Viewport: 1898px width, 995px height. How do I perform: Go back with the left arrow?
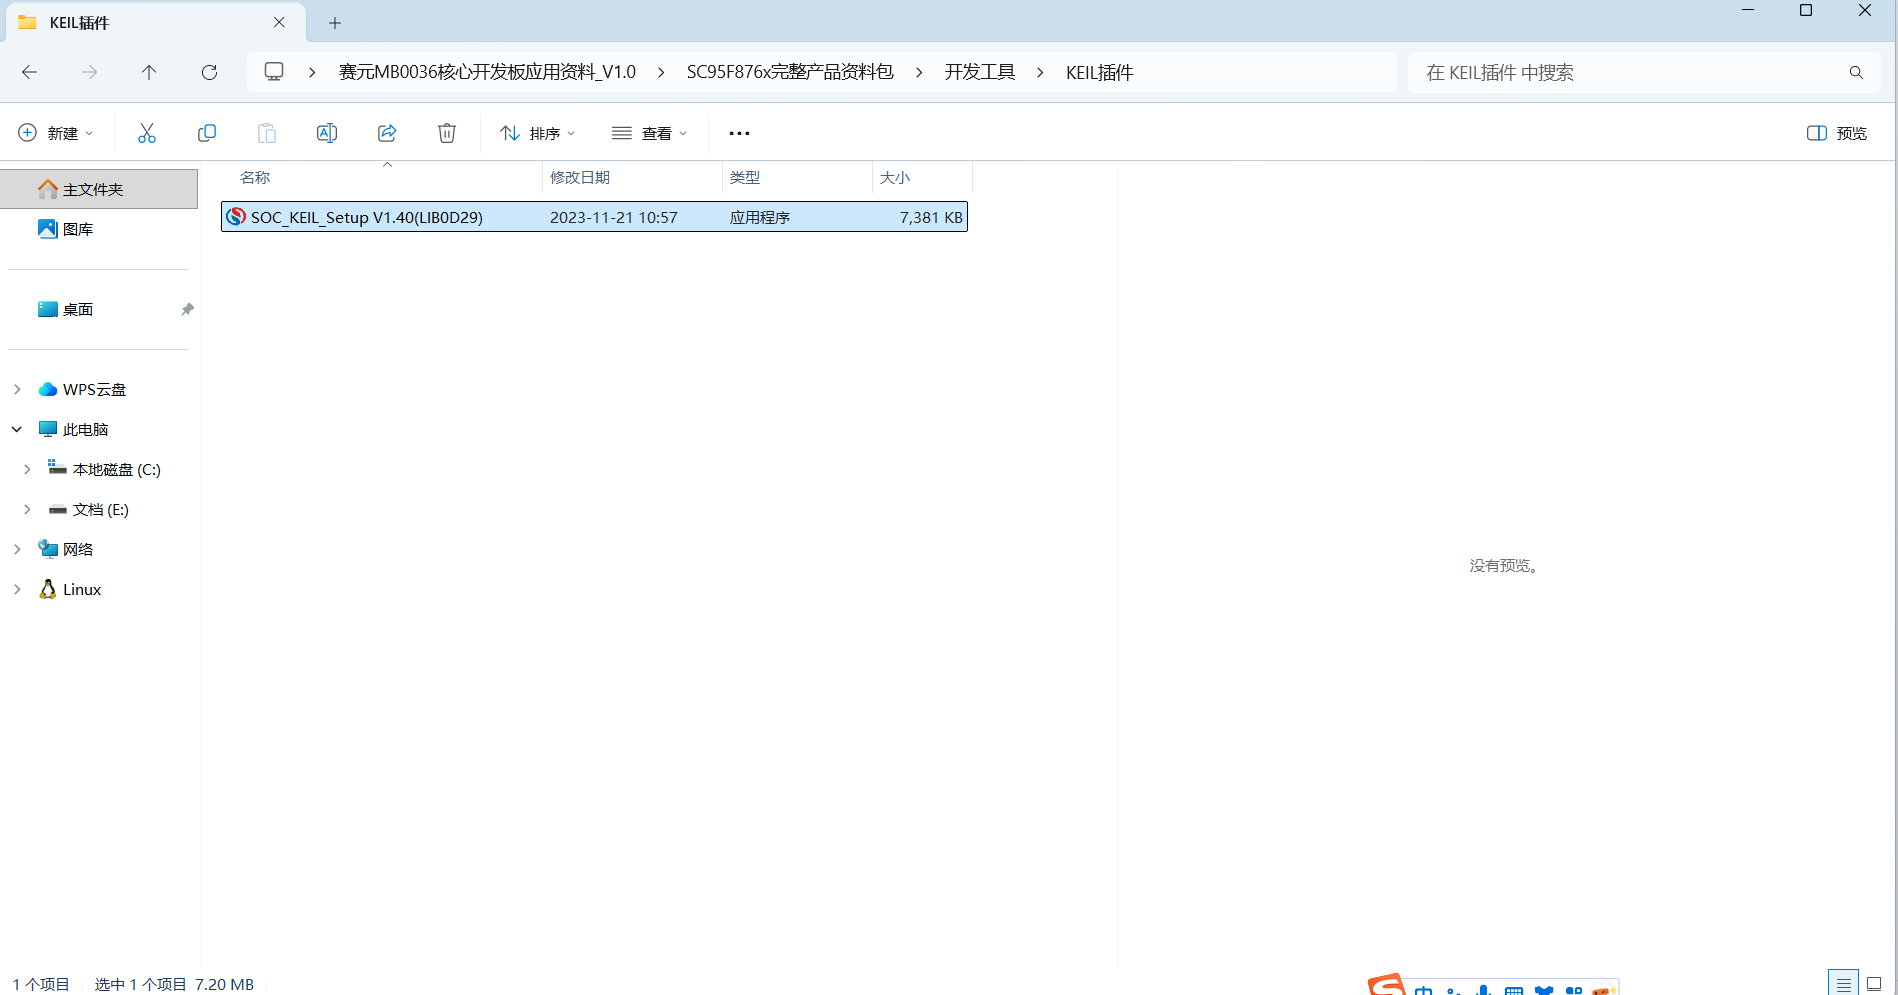click(x=30, y=72)
